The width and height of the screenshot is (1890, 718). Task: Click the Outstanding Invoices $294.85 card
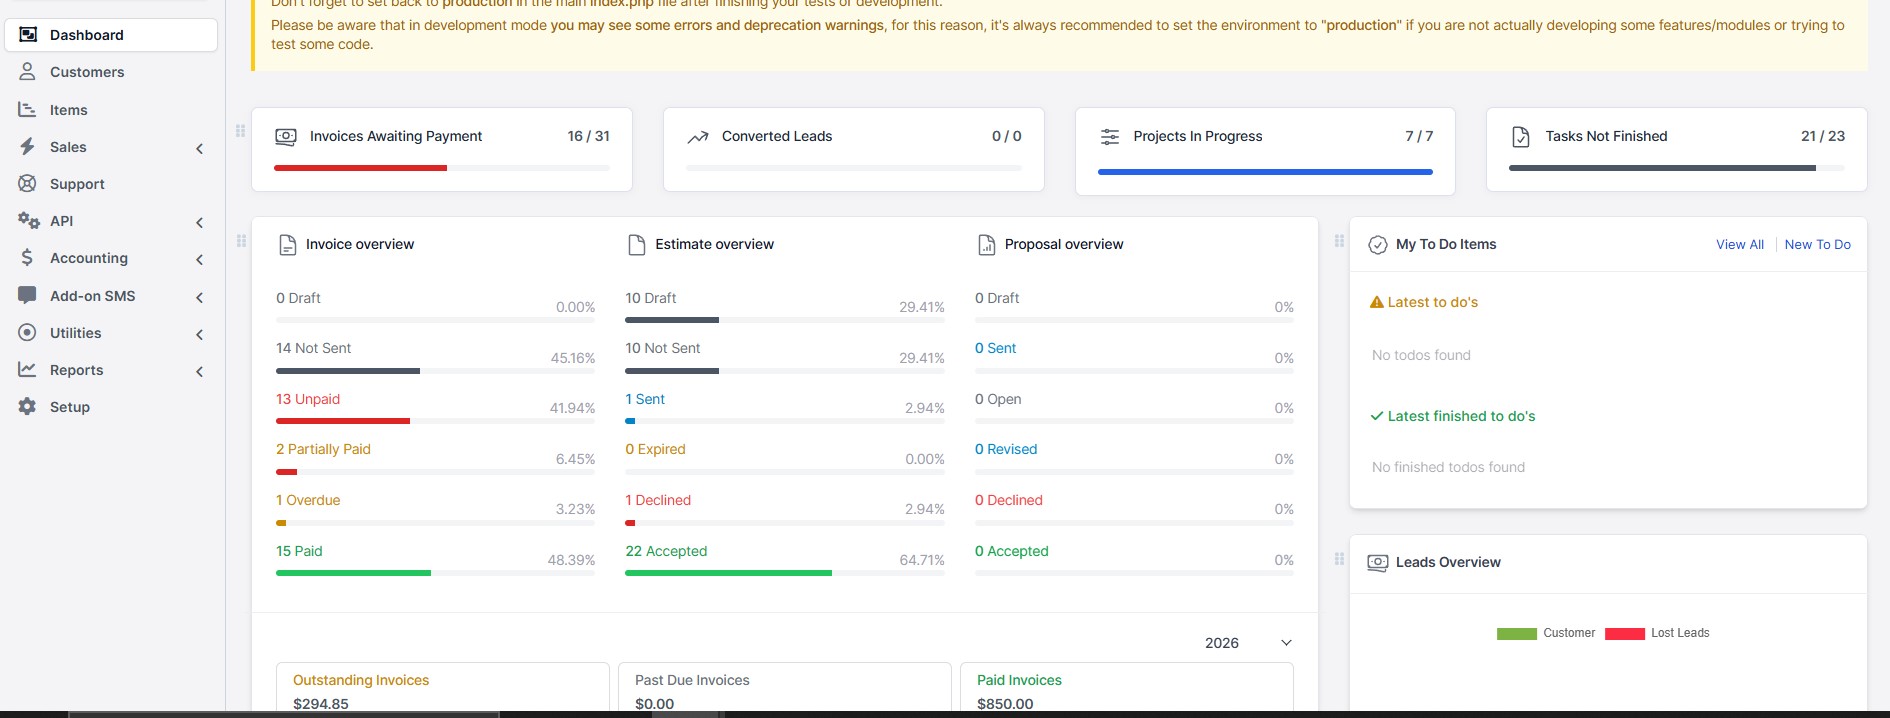[443, 689]
